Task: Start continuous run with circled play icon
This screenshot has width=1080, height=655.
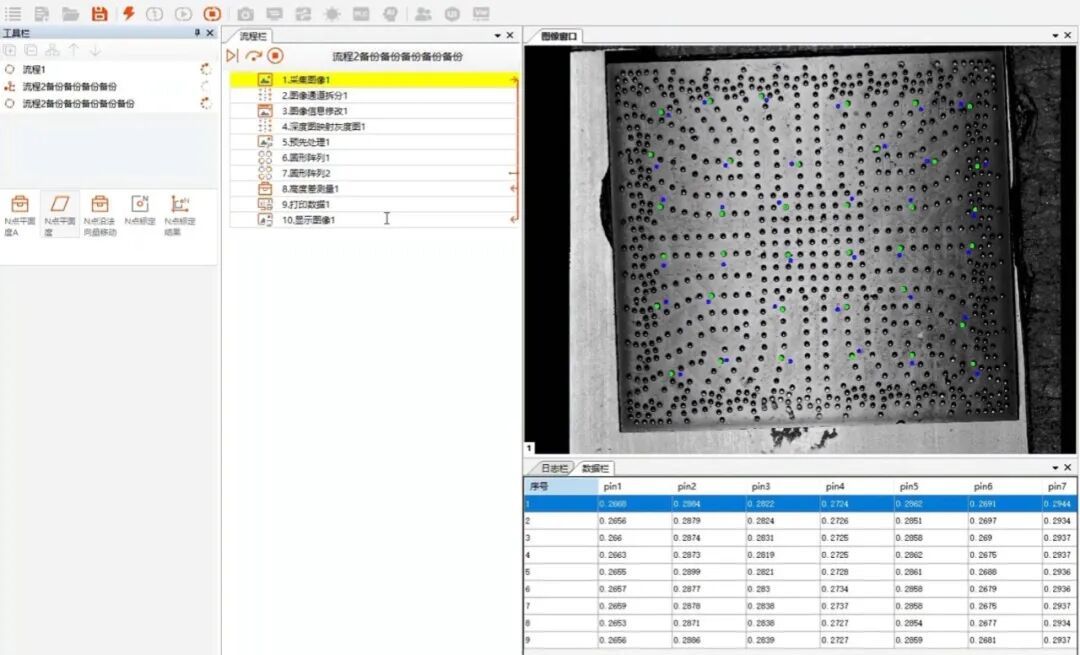Action: tap(183, 14)
